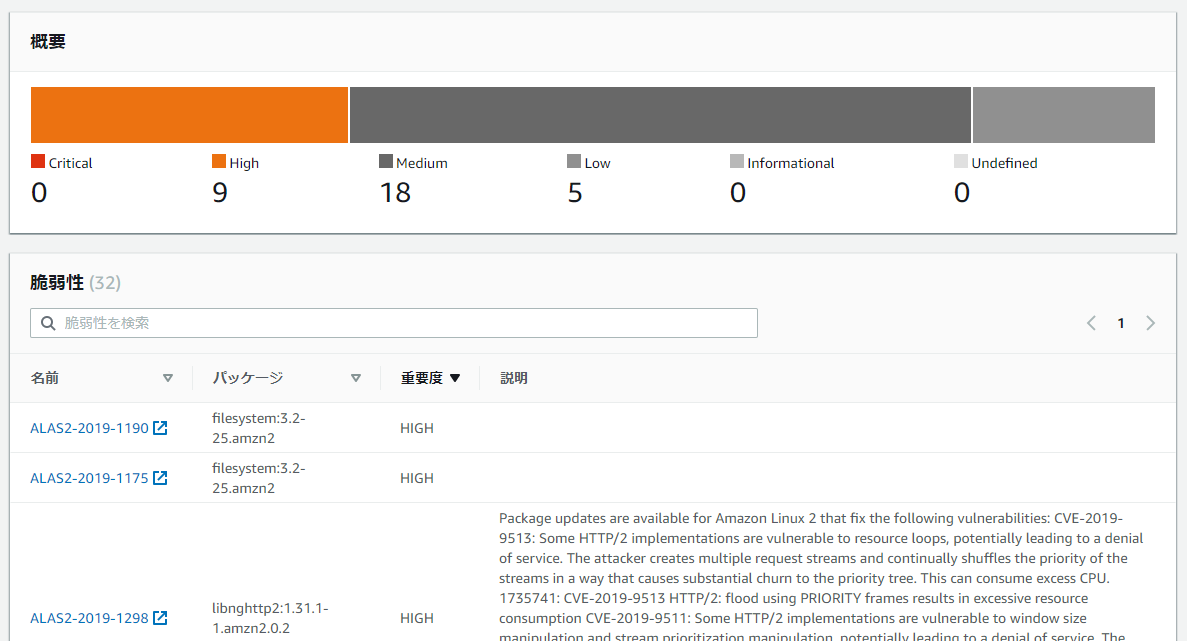Open ALAS2-2019-1190 vulnerability link
This screenshot has width=1187, height=641.
tap(89, 428)
